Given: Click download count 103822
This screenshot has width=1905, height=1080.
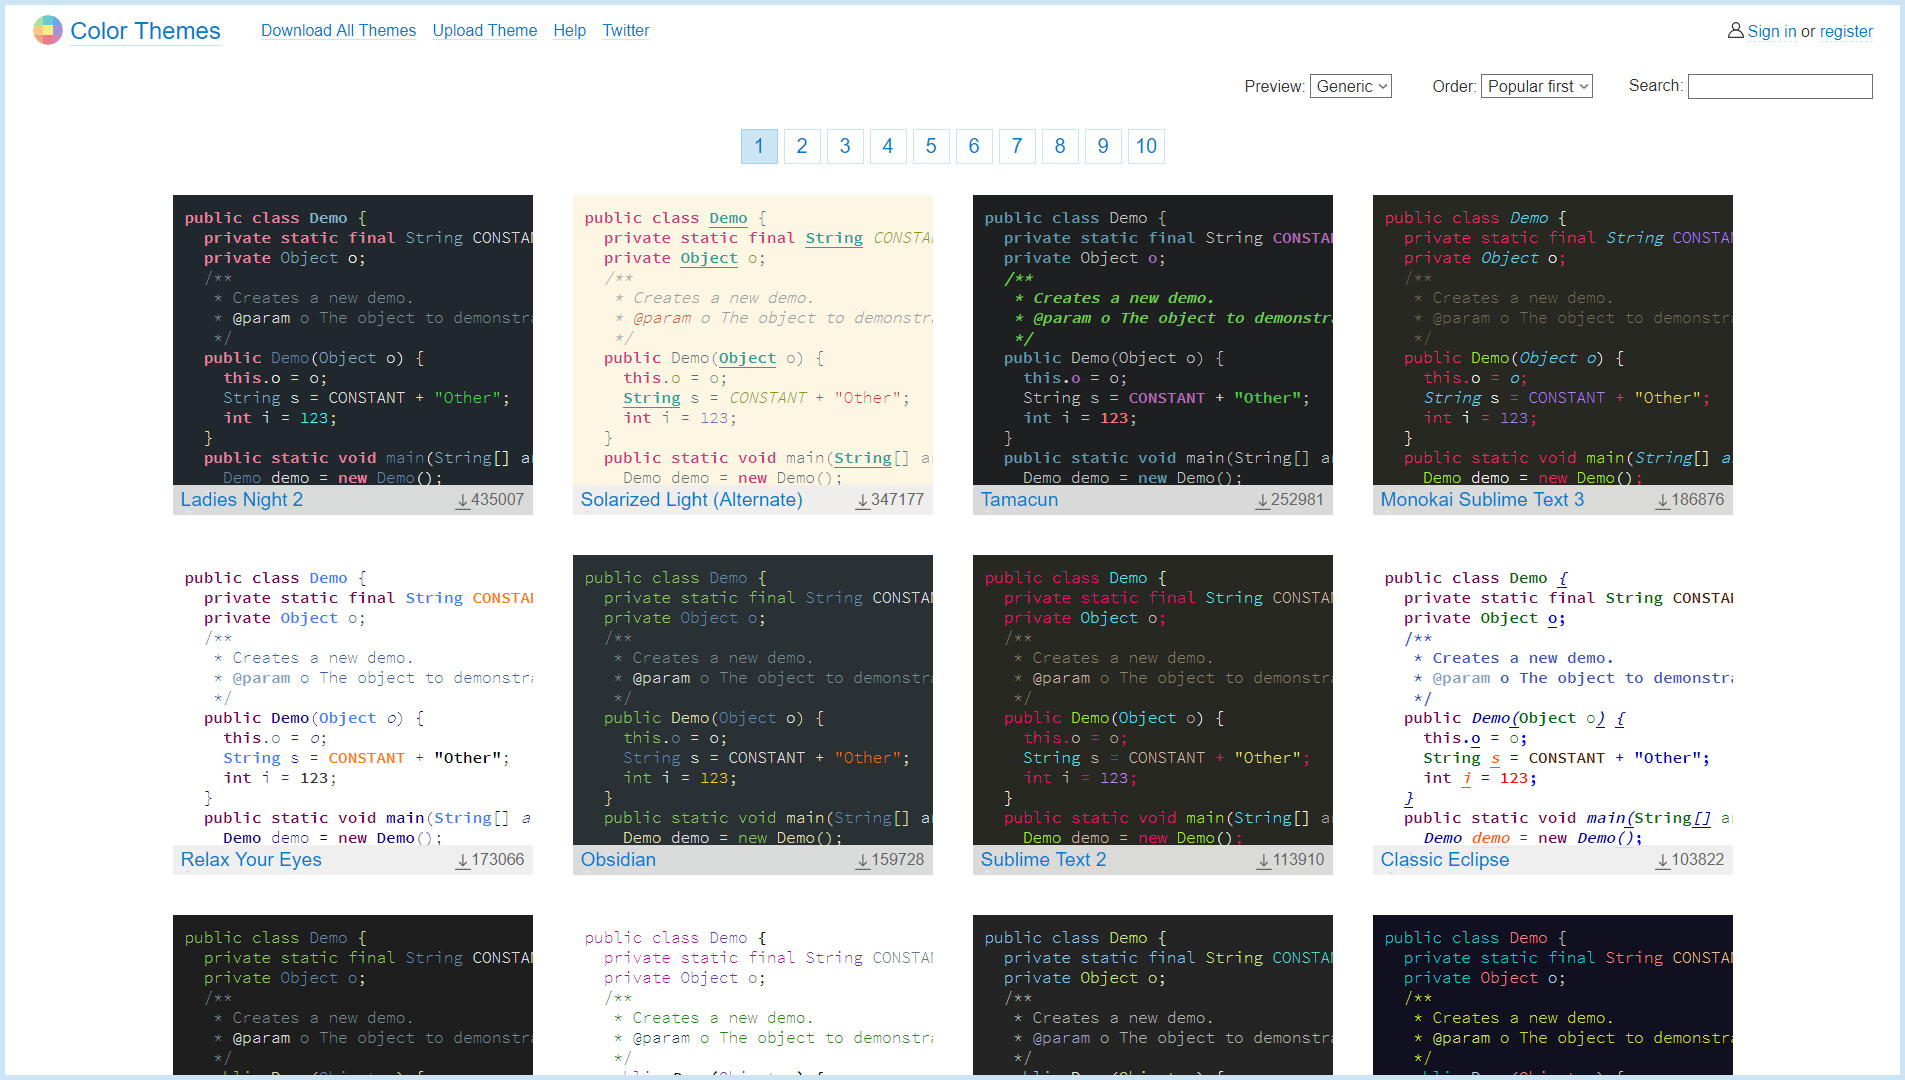Looking at the screenshot, I should click(1698, 860).
